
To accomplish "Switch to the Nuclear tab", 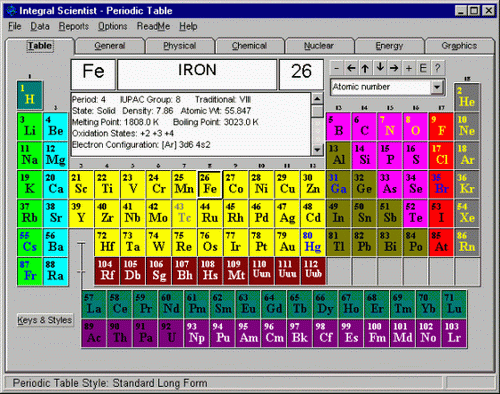I will (x=319, y=46).
